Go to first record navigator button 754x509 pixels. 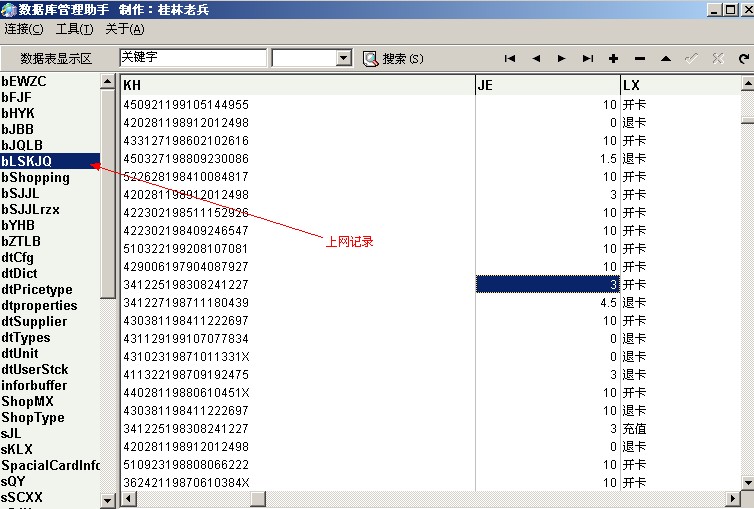[x=510, y=59]
